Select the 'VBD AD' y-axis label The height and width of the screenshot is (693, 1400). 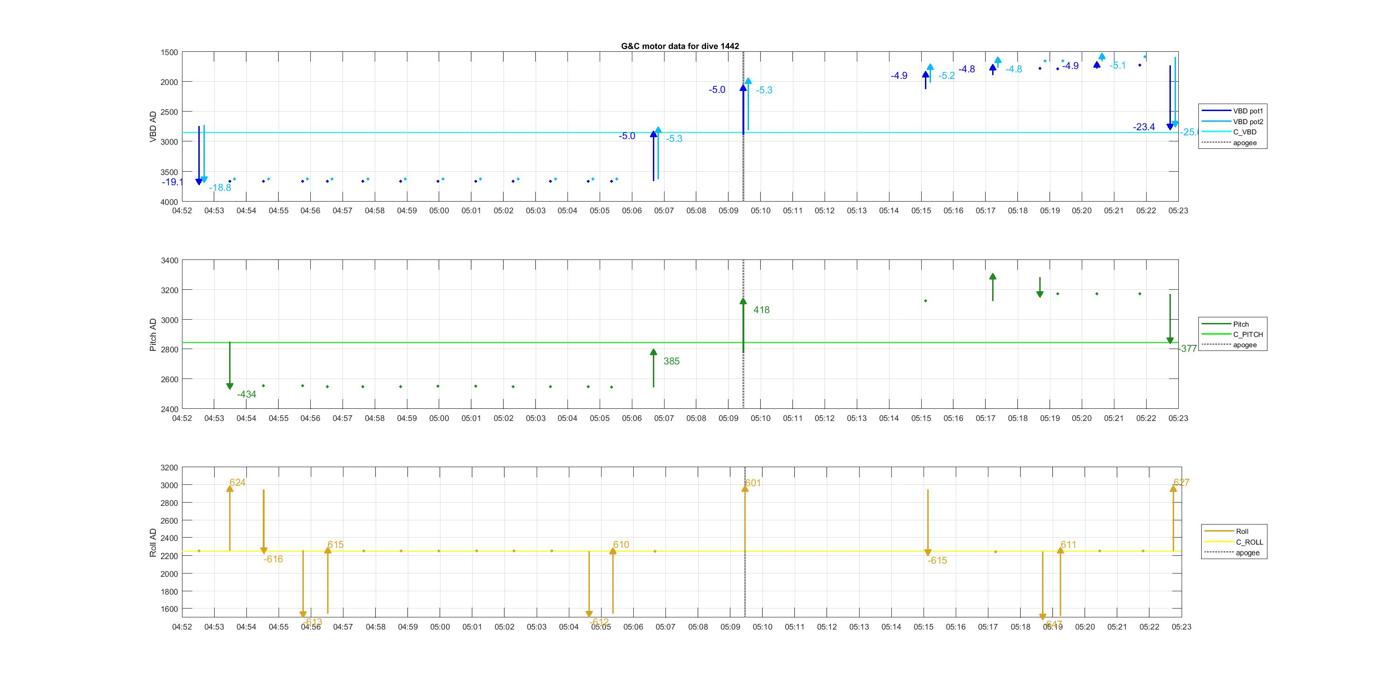(x=154, y=126)
